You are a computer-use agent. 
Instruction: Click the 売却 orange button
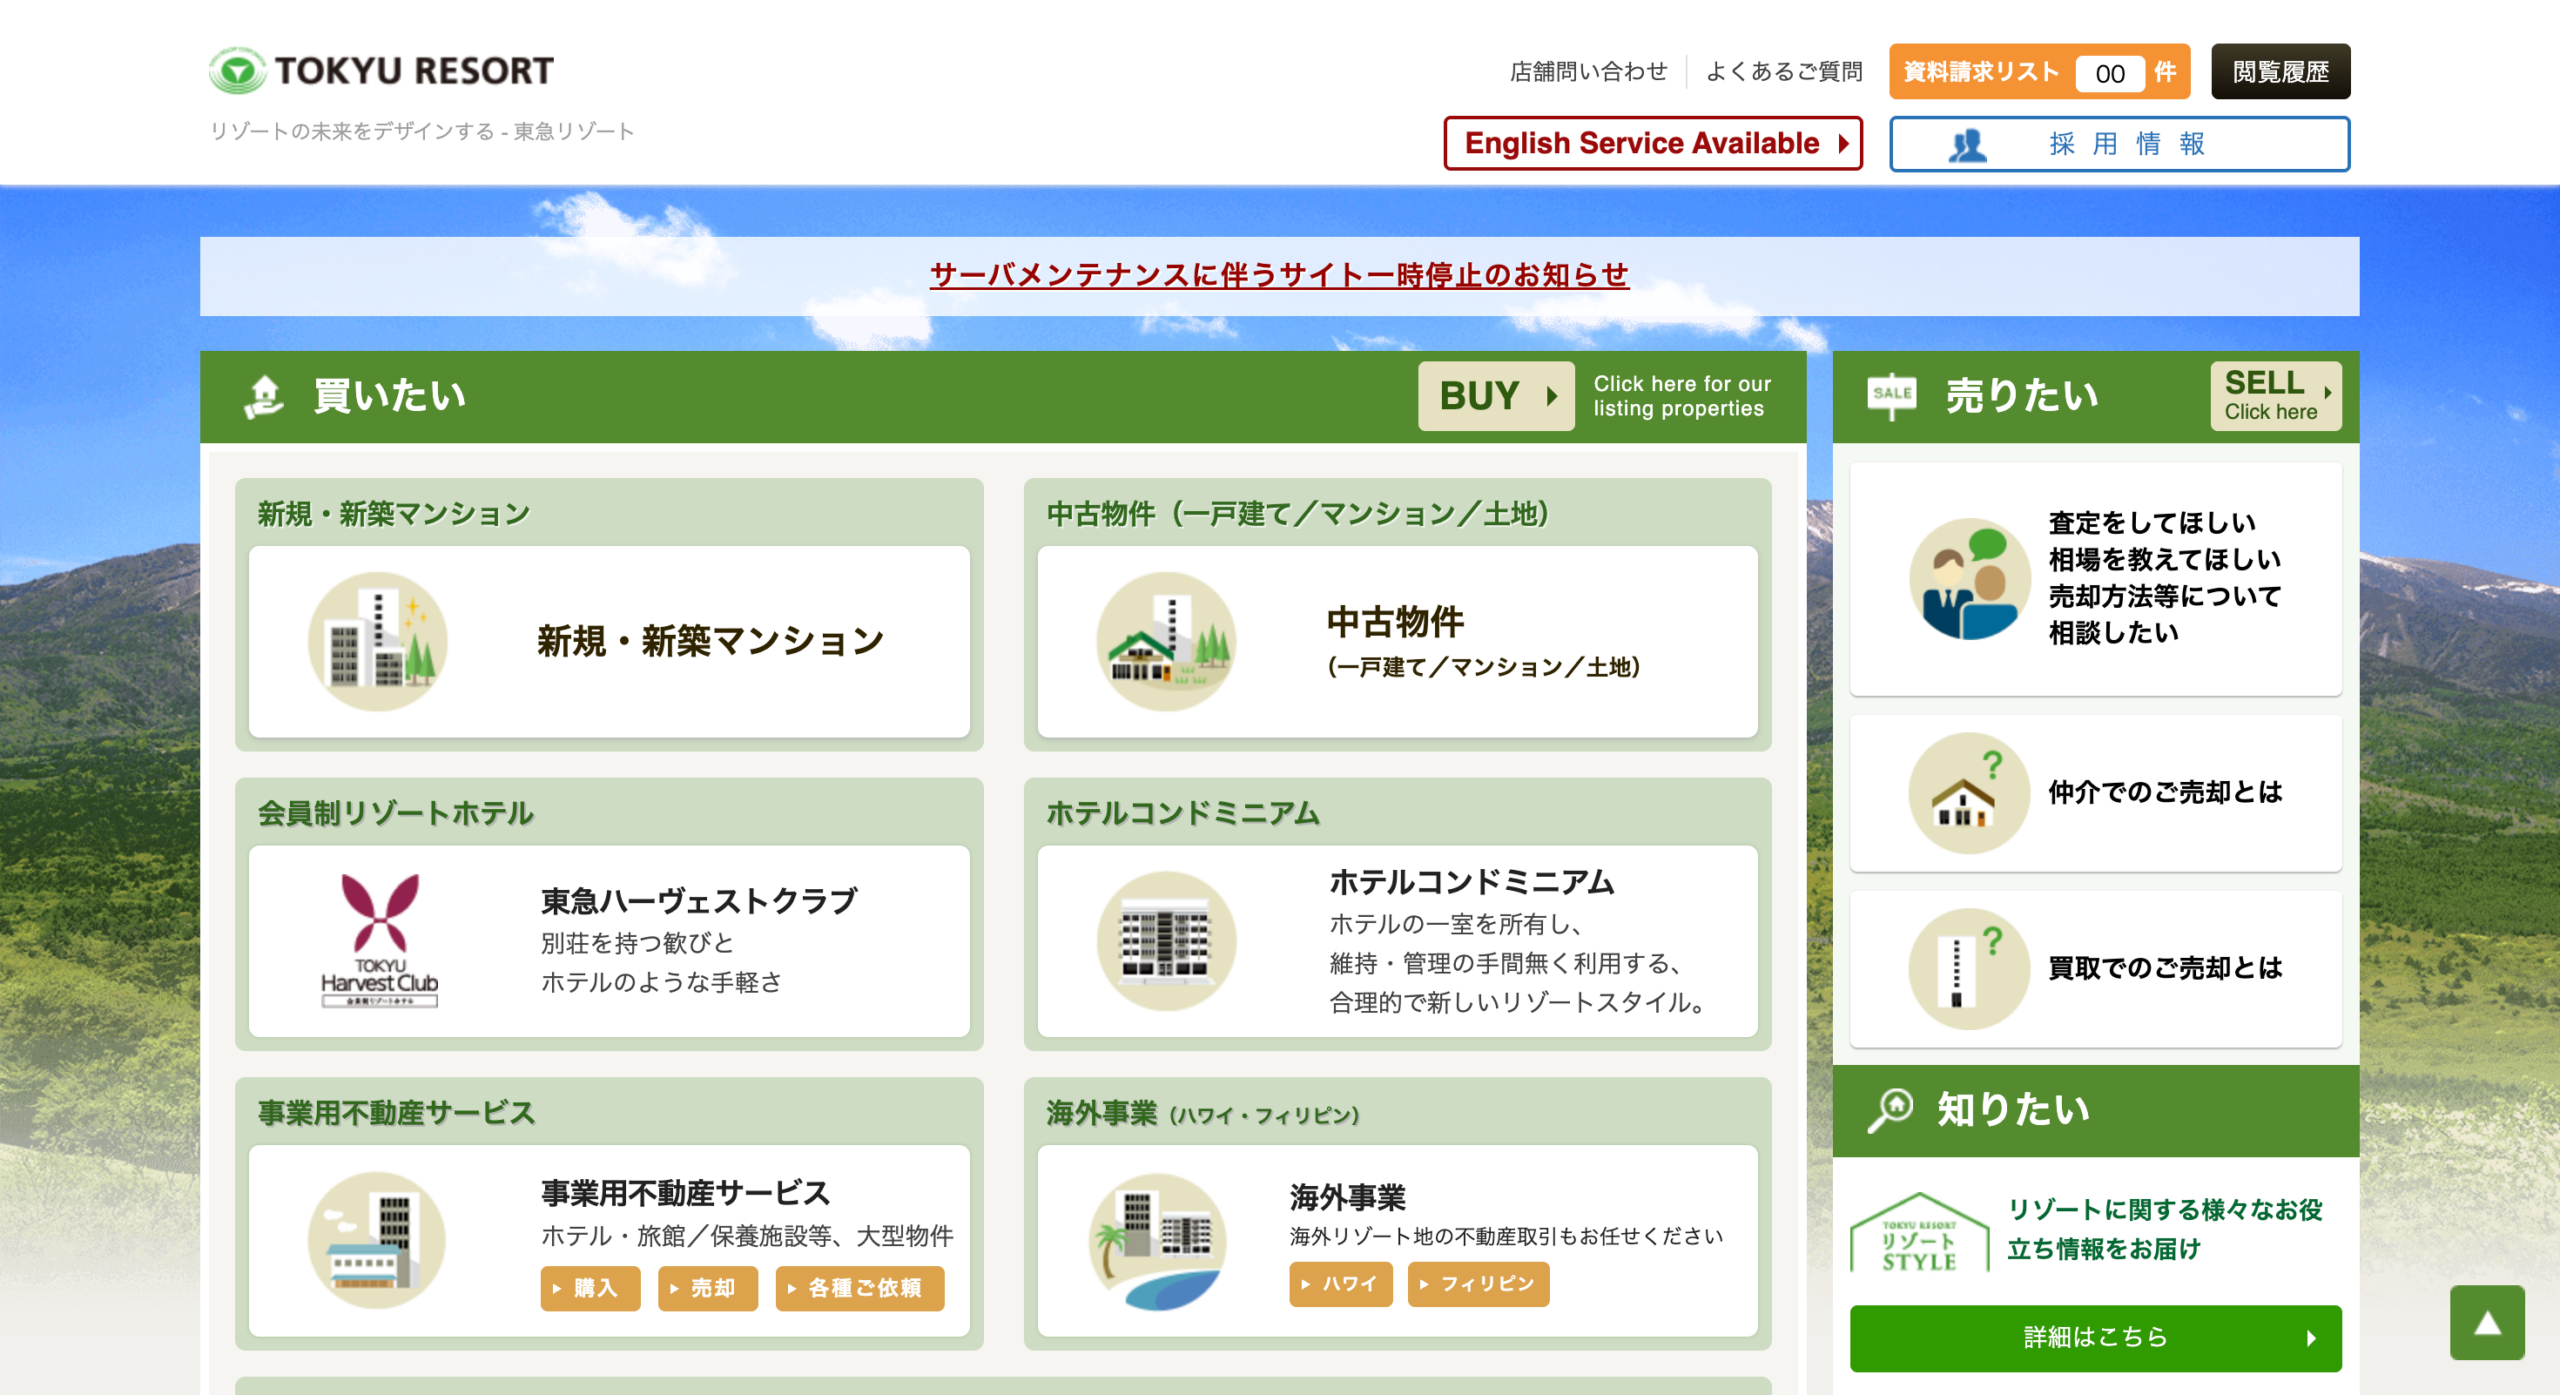pyautogui.click(x=708, y=1288)
